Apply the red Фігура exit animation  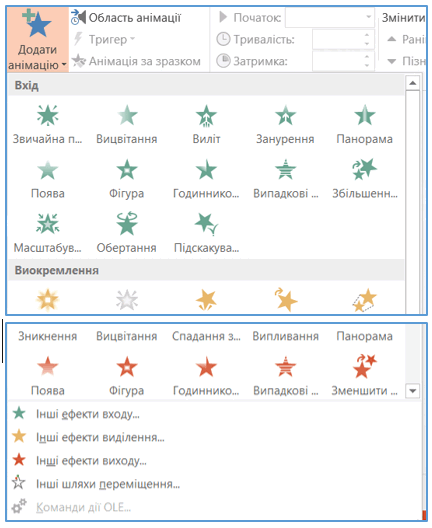127,376
